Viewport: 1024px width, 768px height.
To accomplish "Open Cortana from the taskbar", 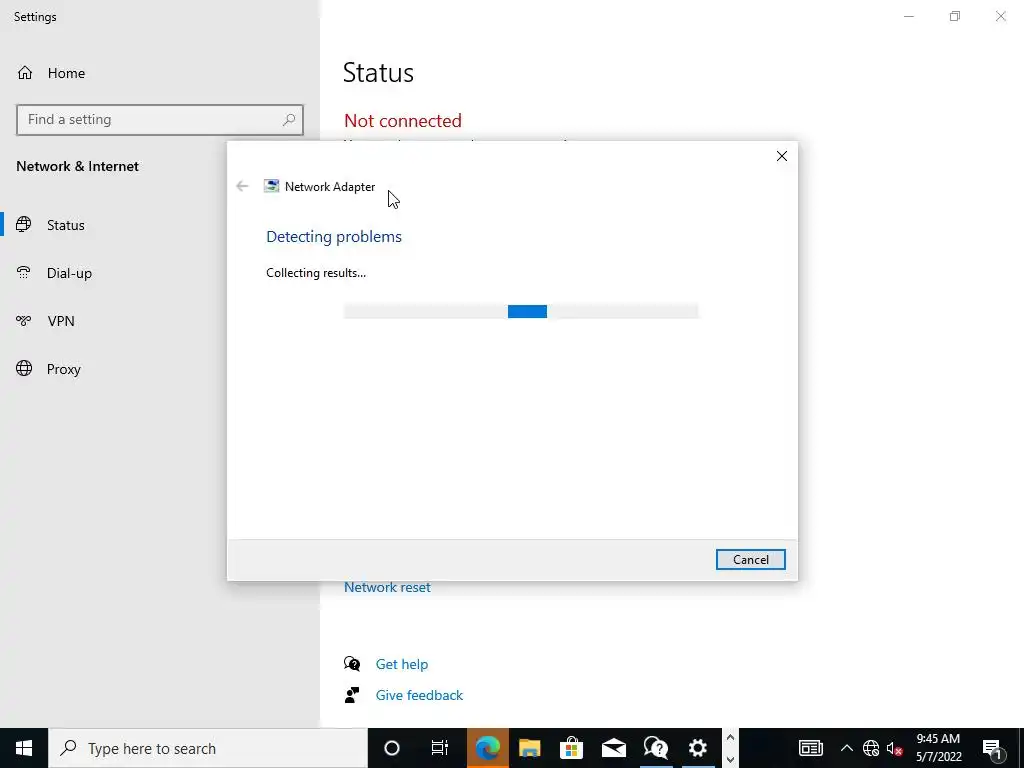I will pyautogui.click(x=392, y=748).
